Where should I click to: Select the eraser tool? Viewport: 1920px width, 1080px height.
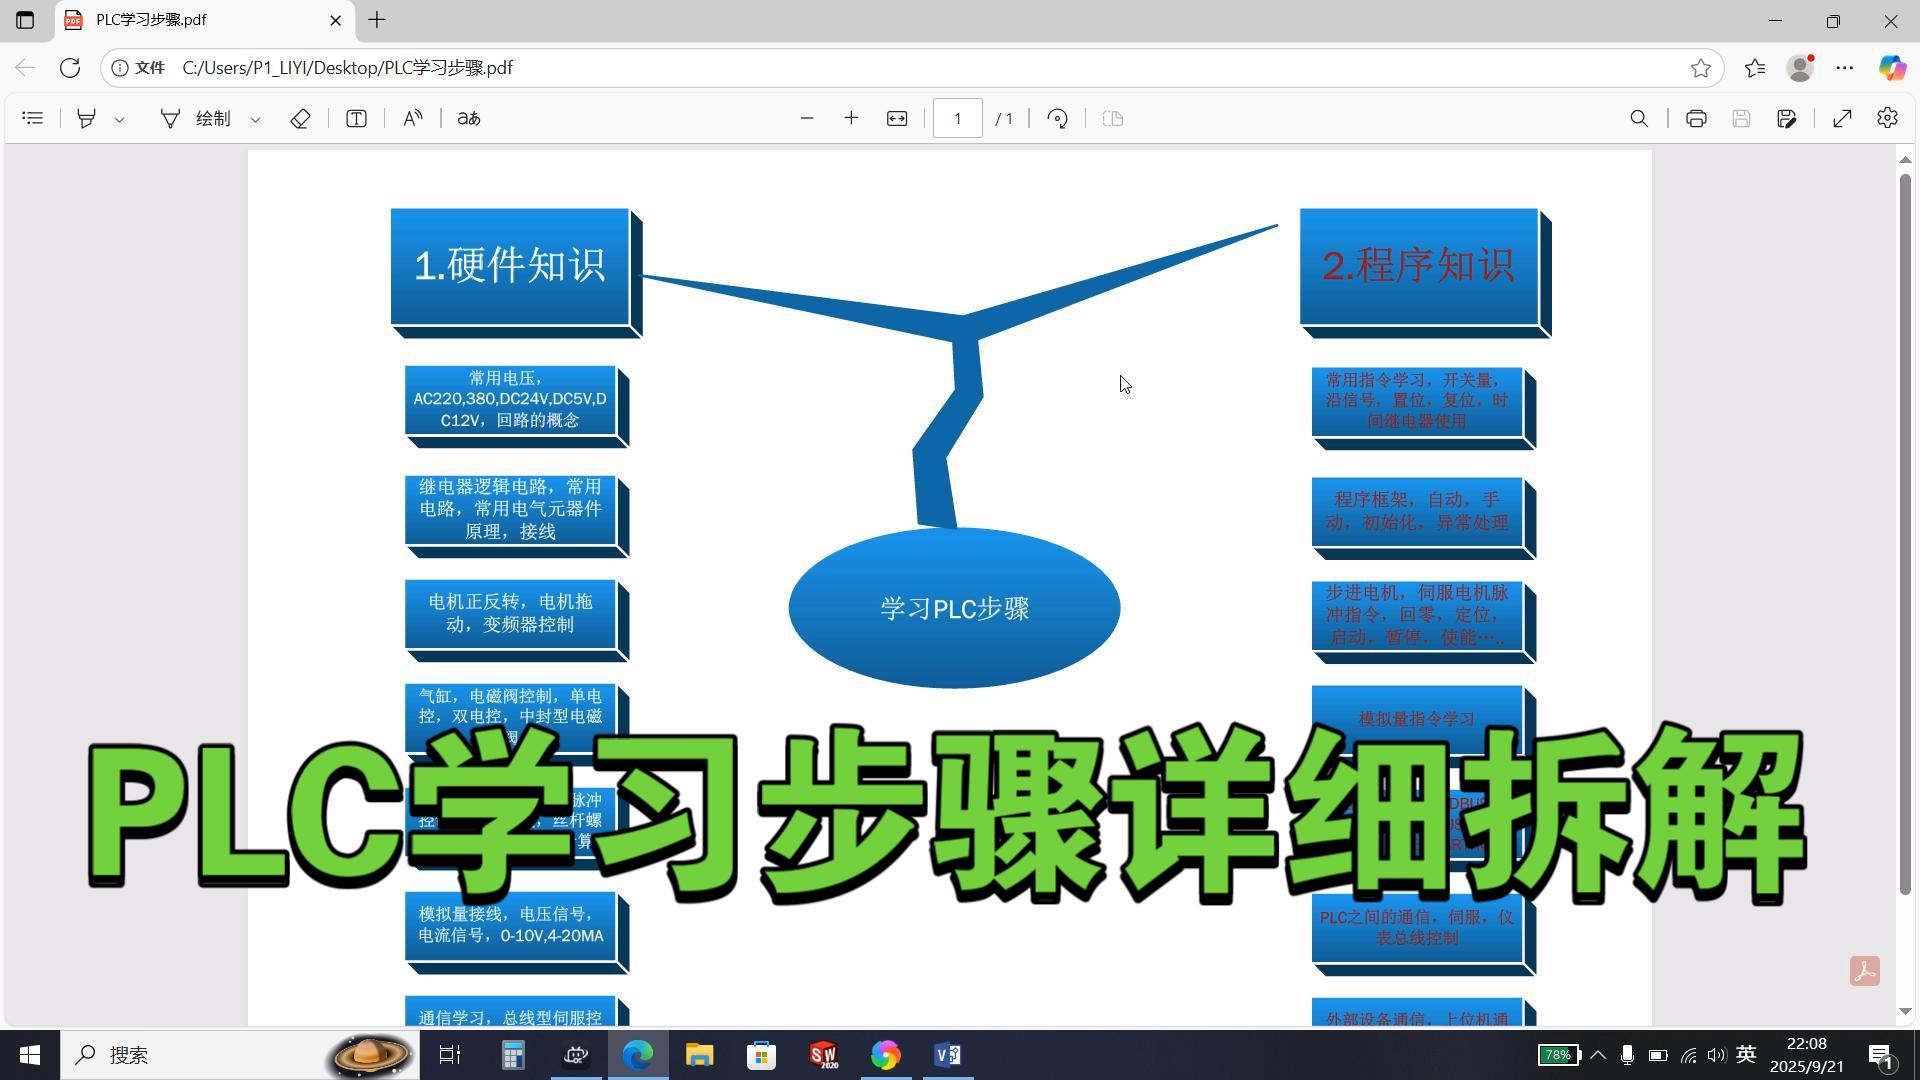click(x=300, y=118)
